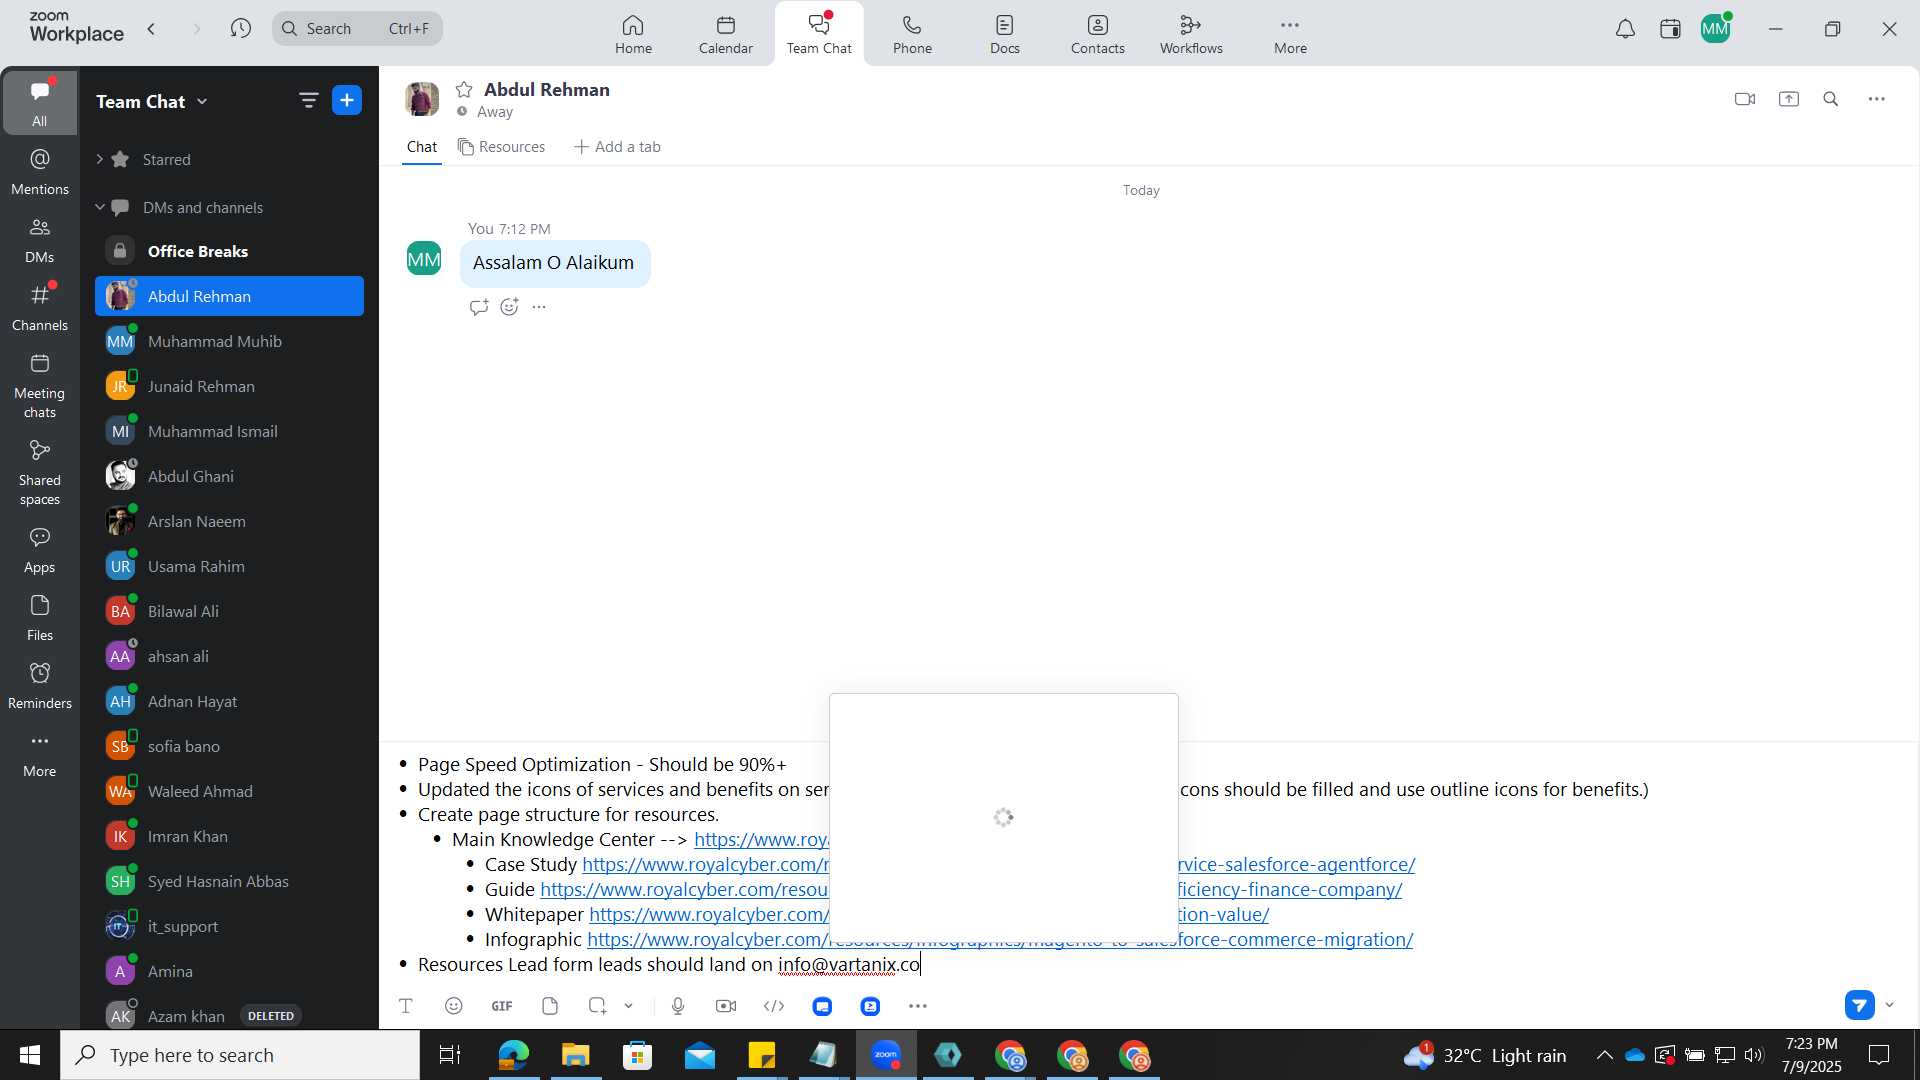Image resolution: width=1920 pixels, height=1080 pixels.
Task: Open history clock icon
Action: [x=240, y=29]
